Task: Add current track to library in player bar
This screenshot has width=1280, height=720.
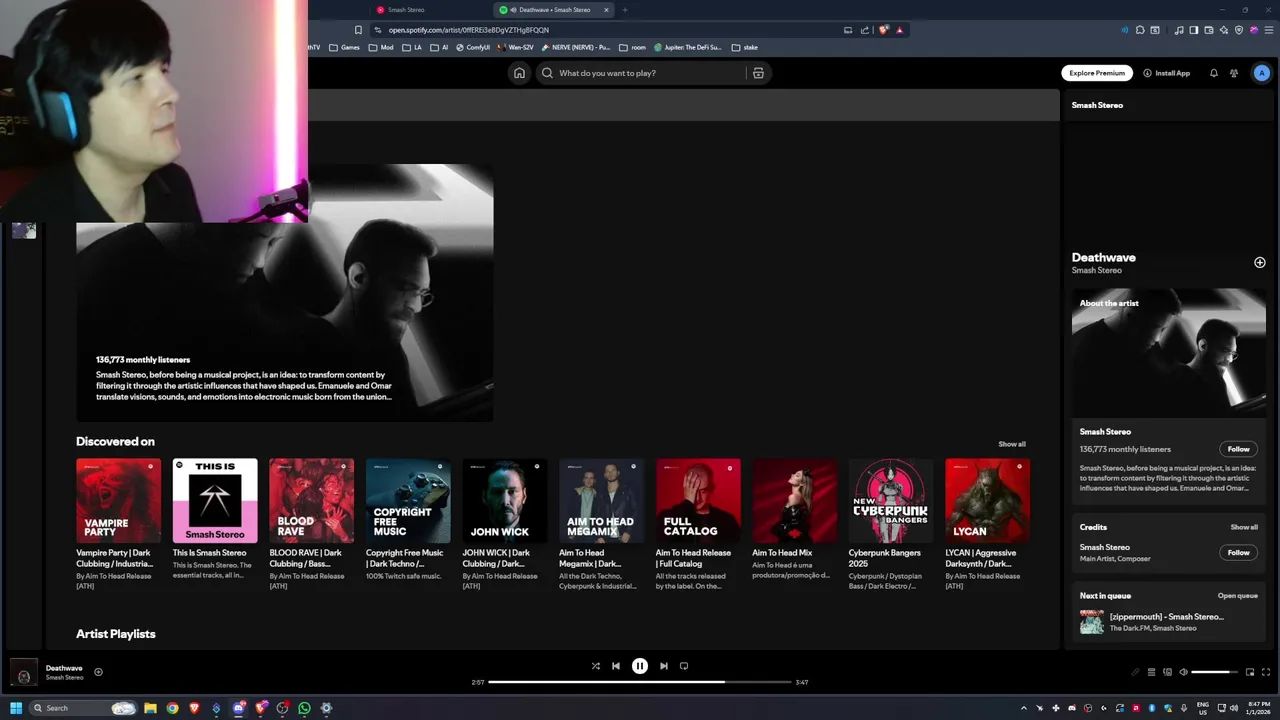Action: pyautogui.click(x=98, y=672)
